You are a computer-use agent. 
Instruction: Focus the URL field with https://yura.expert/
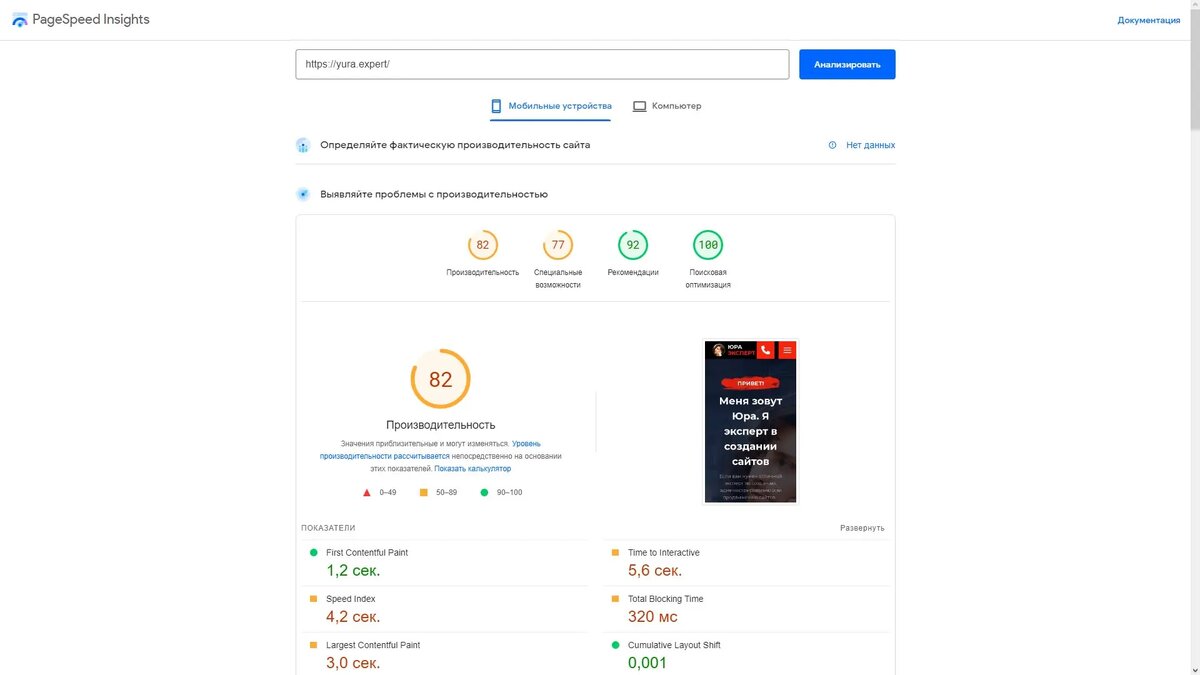[542, 64]
